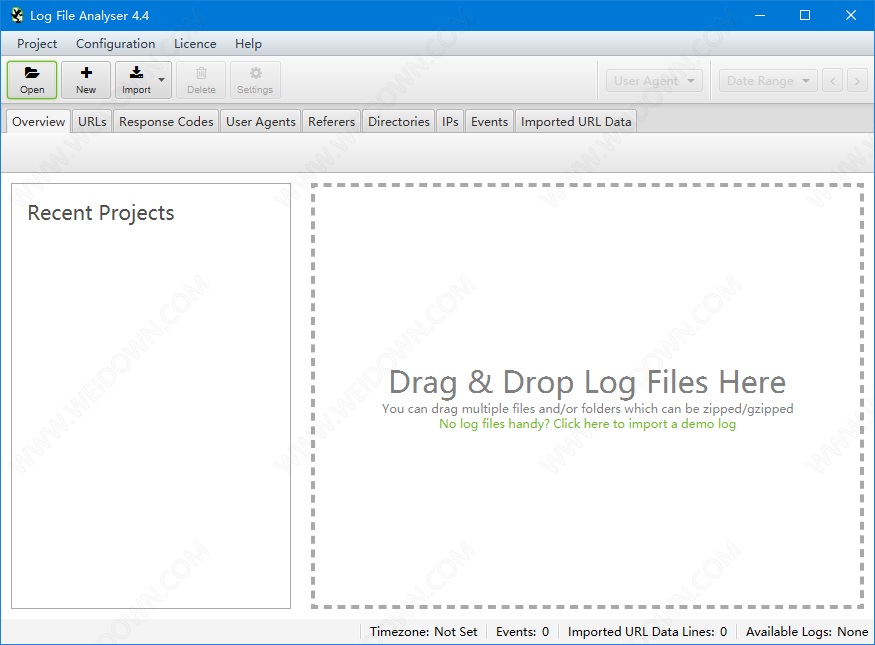The height and width of the screenshot is (645, 875).
Task: Click the import a demo log link
Action: (x=587, y=424)
